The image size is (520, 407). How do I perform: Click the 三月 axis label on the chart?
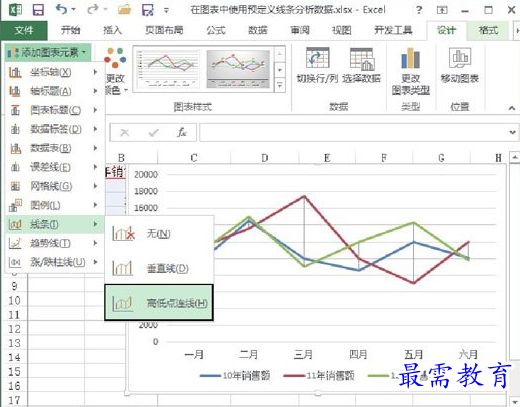tap(303, 355)
